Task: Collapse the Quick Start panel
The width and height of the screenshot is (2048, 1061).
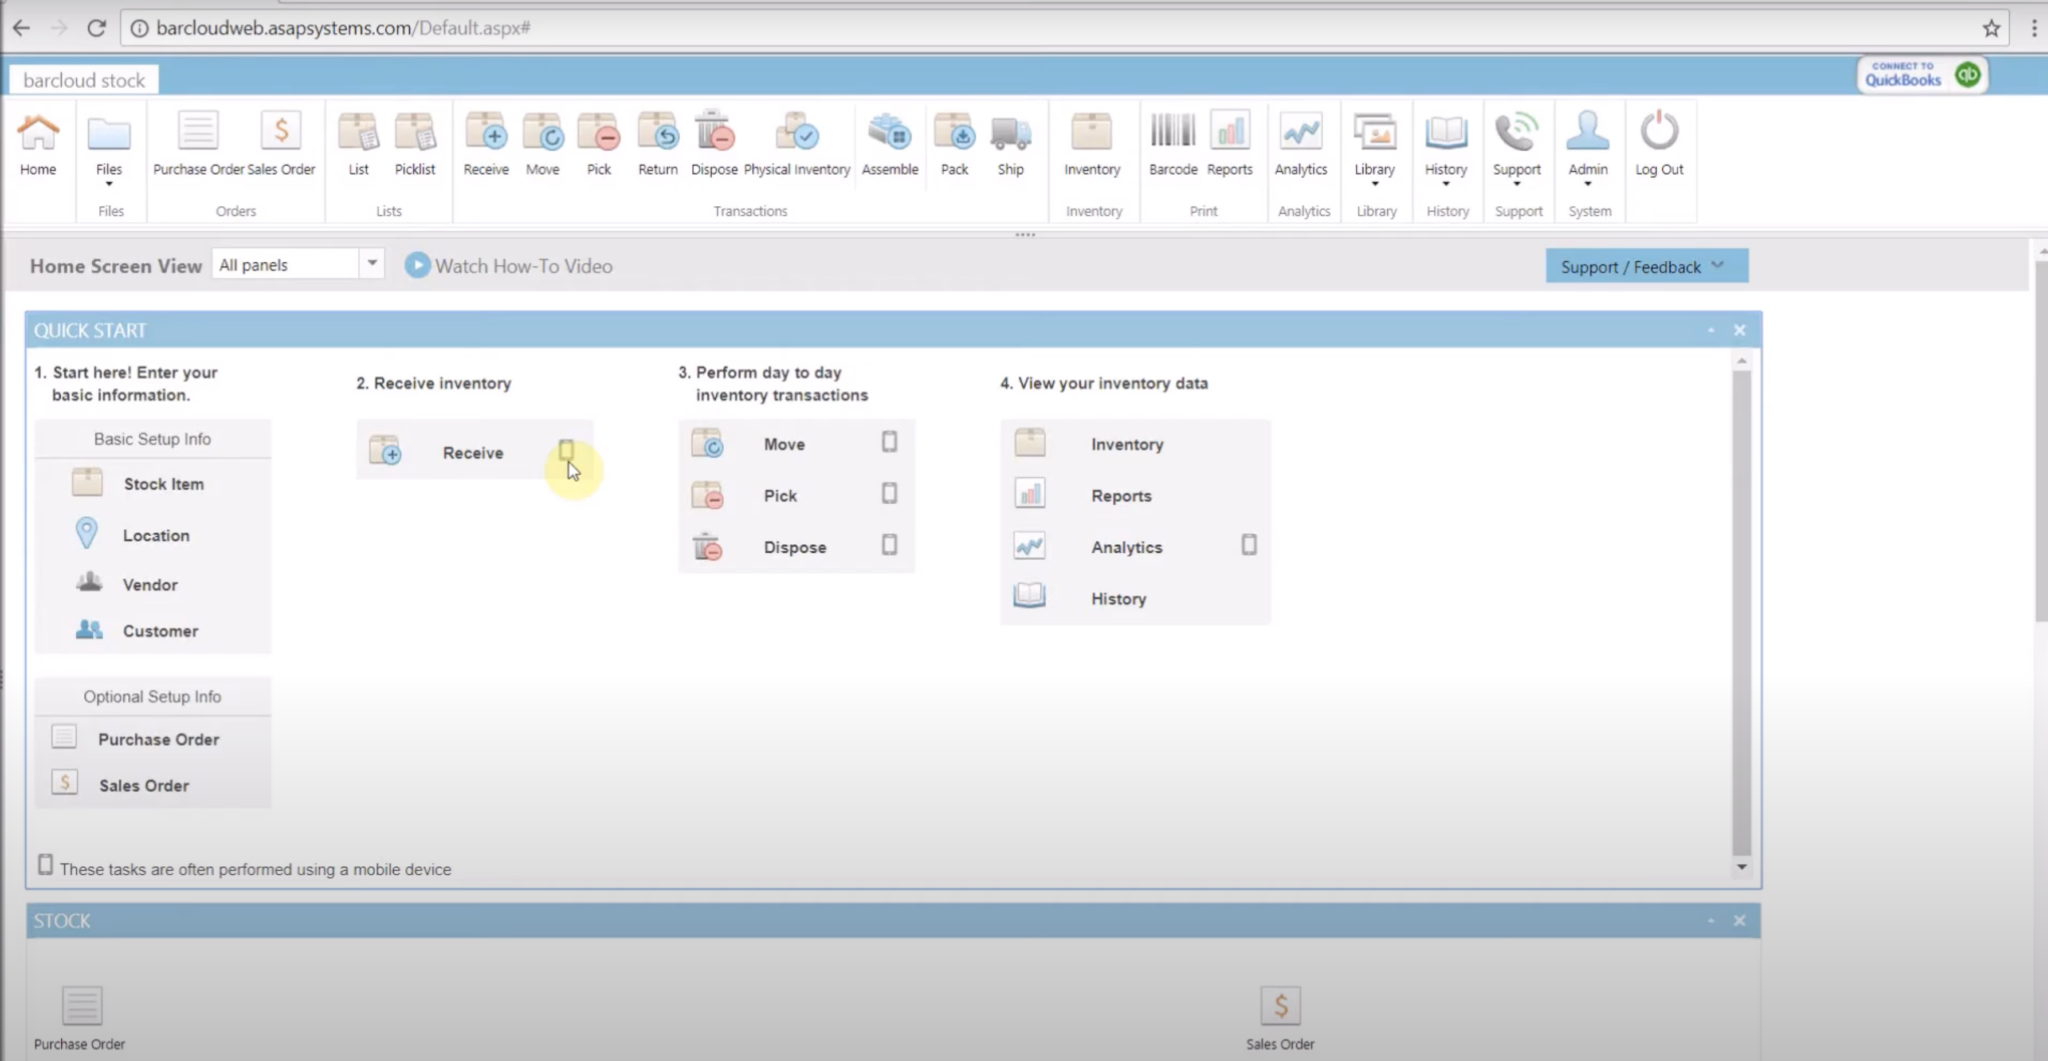Action: pos(1712,329)
